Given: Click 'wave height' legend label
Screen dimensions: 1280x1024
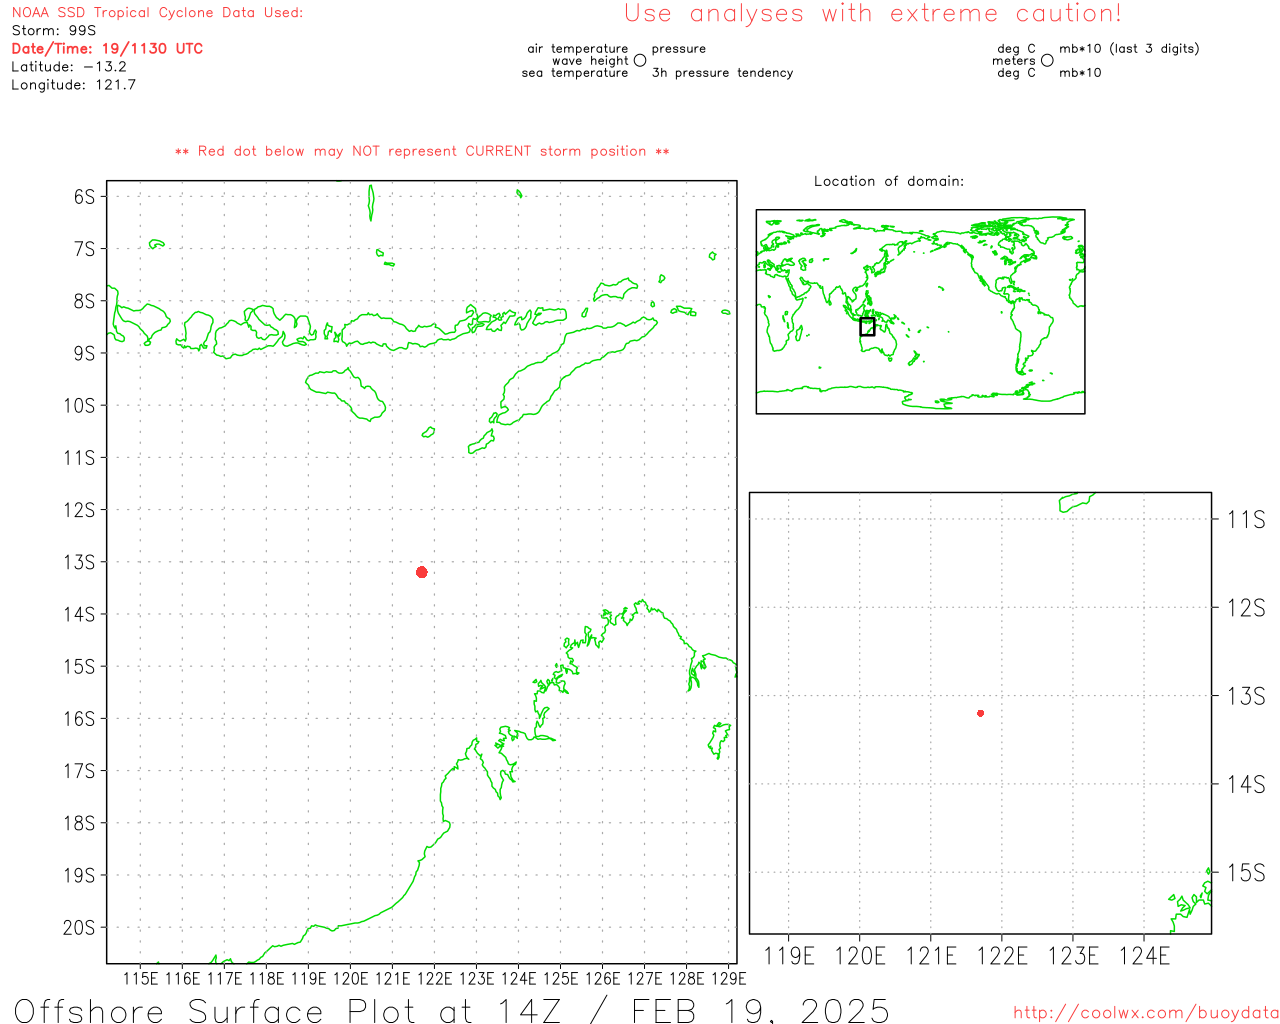Looking at the screenshot, I should [x=591, y=61].
